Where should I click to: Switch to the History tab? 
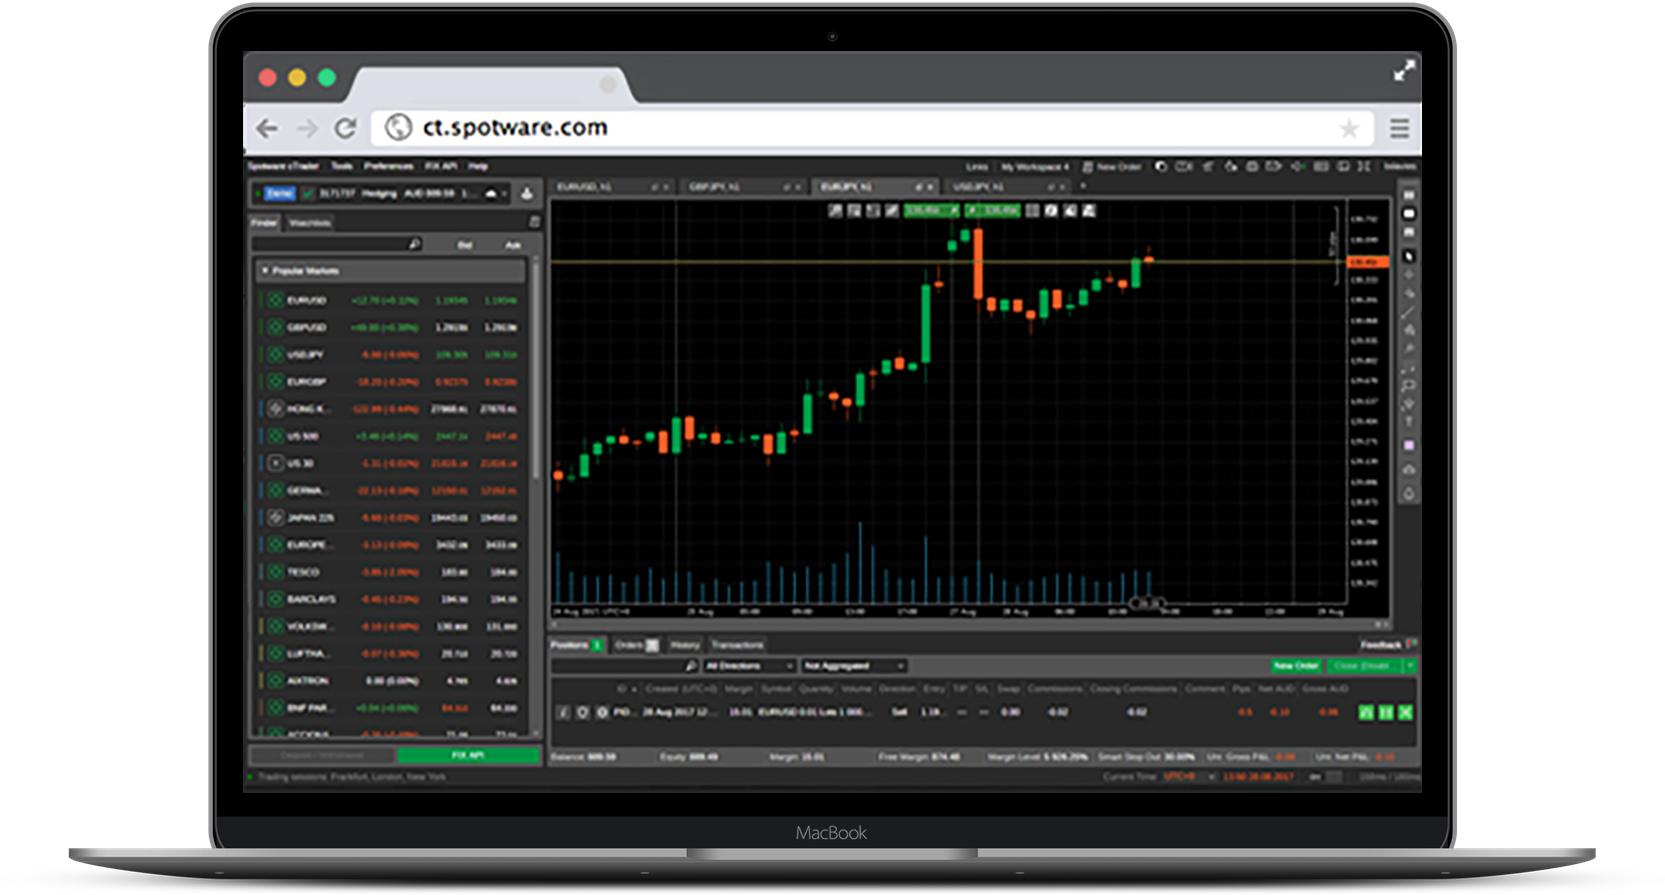click(x=685, y=645)
